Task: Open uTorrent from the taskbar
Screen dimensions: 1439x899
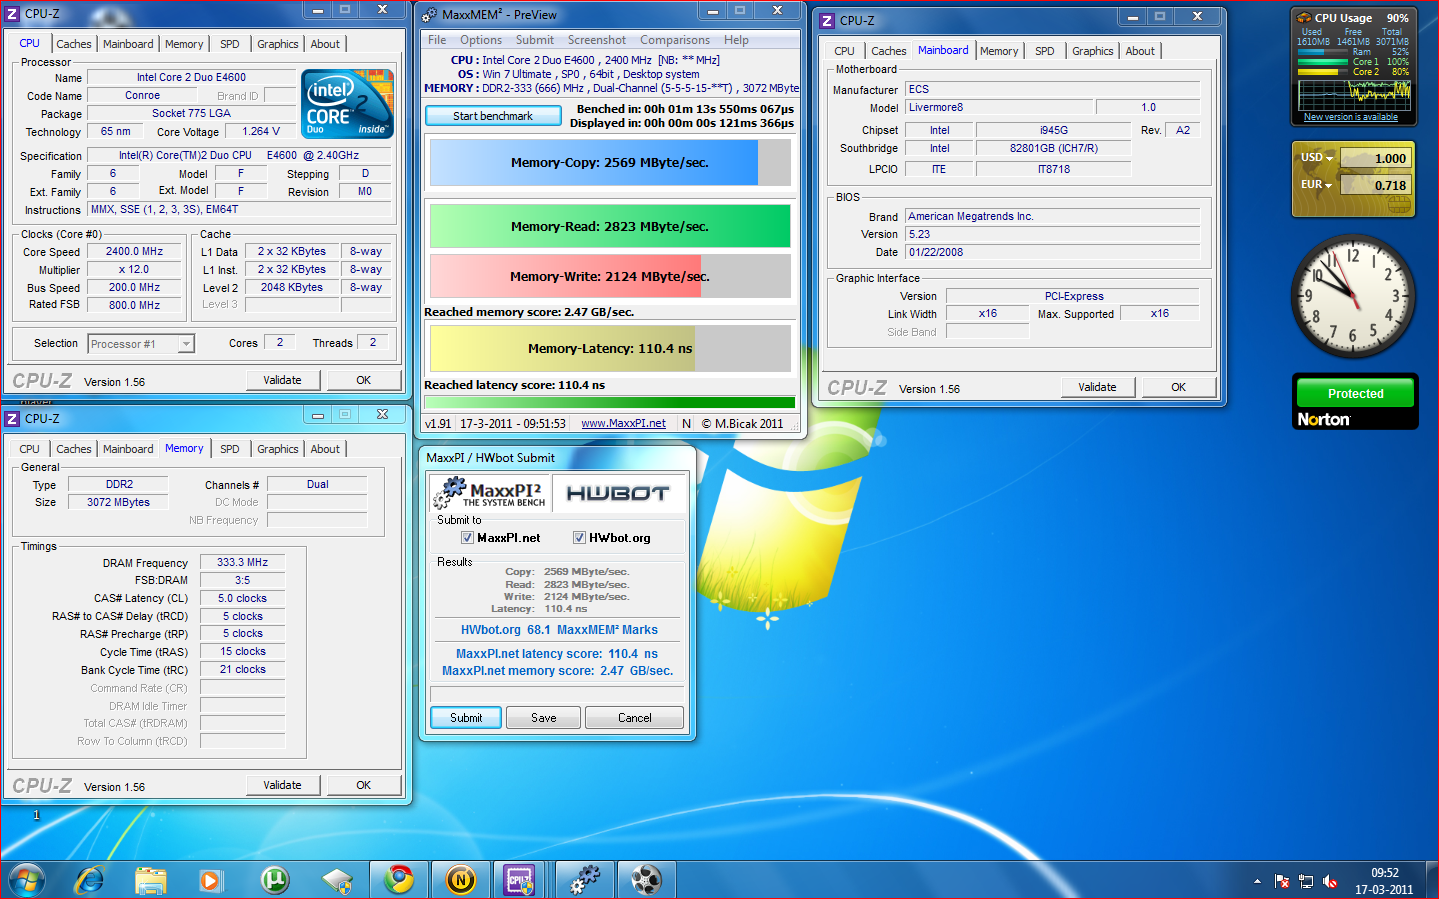Action: 275,880
